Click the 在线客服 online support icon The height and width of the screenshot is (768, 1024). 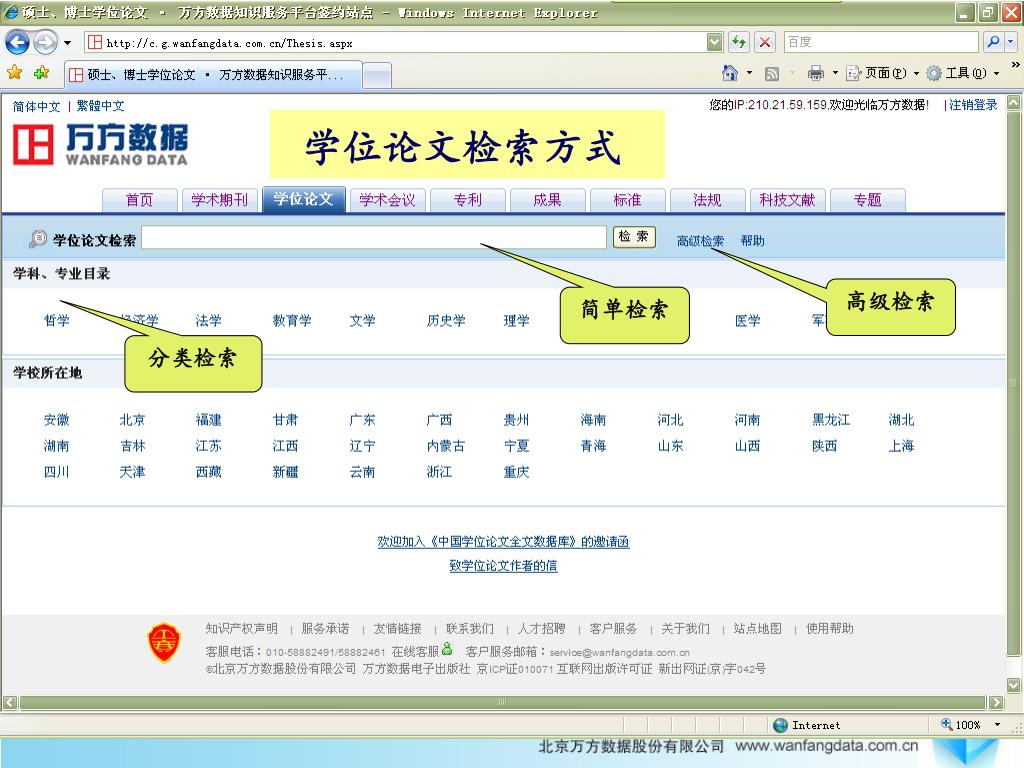pos(447,649)
